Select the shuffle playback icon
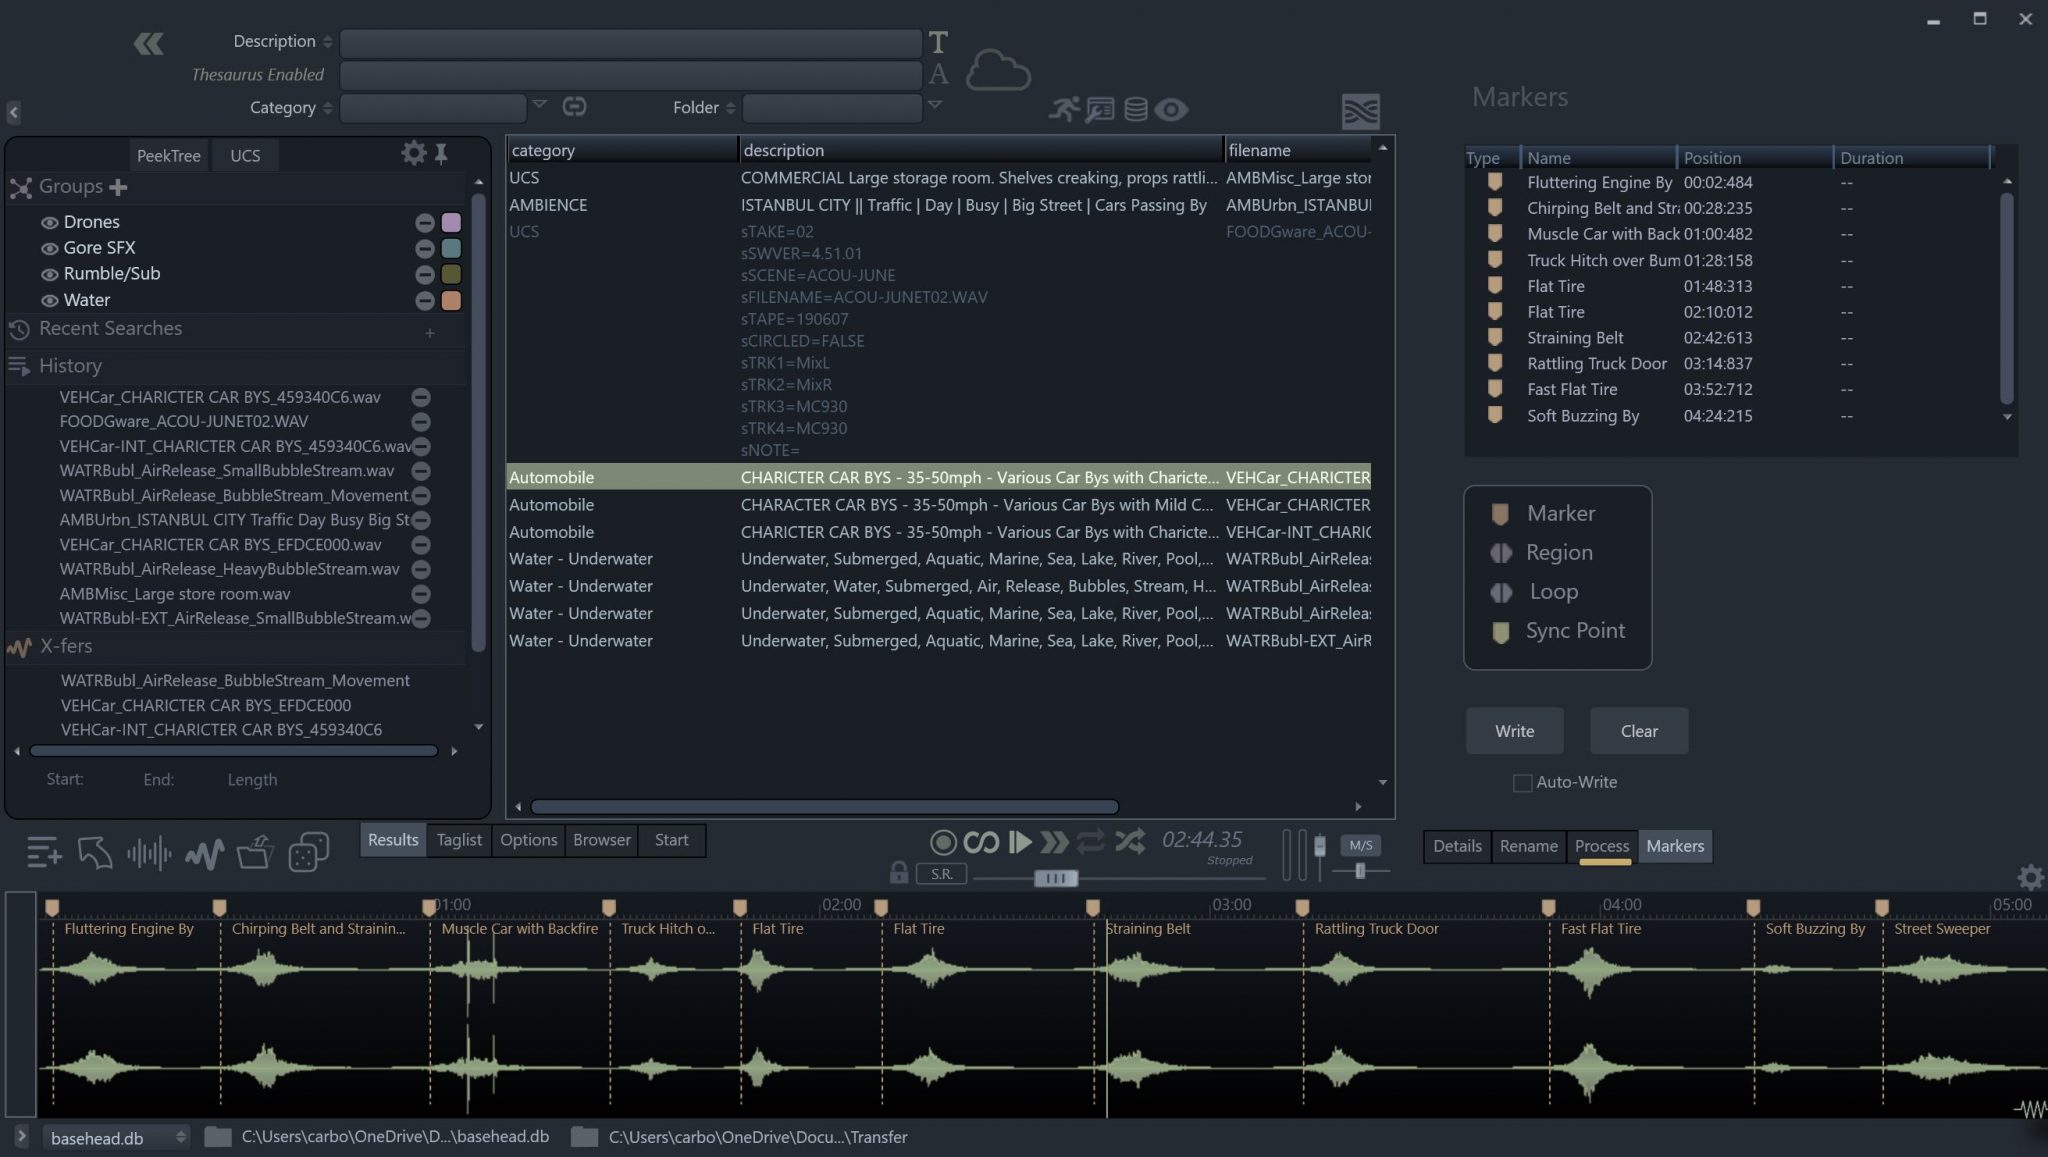The image size is (2048, 1157). pyautogui.click(x=1130, y=843)
